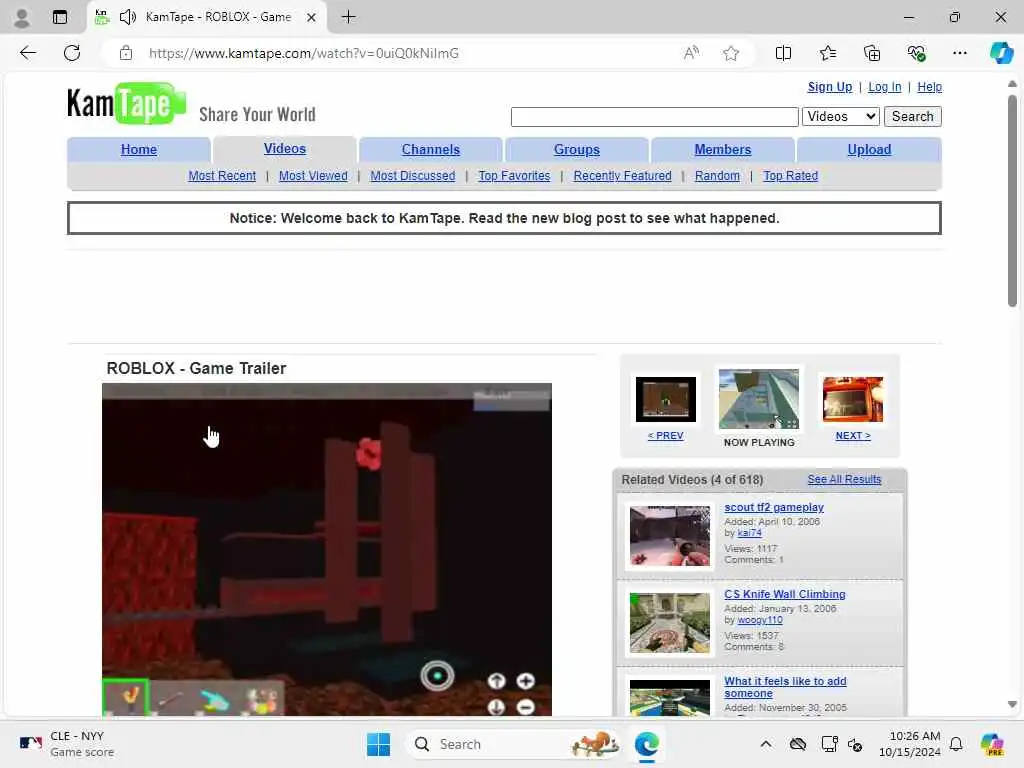Viewport: 1024px width, 768px height.
Task: Open the tab actions menu icon
Action: (59, 17)
